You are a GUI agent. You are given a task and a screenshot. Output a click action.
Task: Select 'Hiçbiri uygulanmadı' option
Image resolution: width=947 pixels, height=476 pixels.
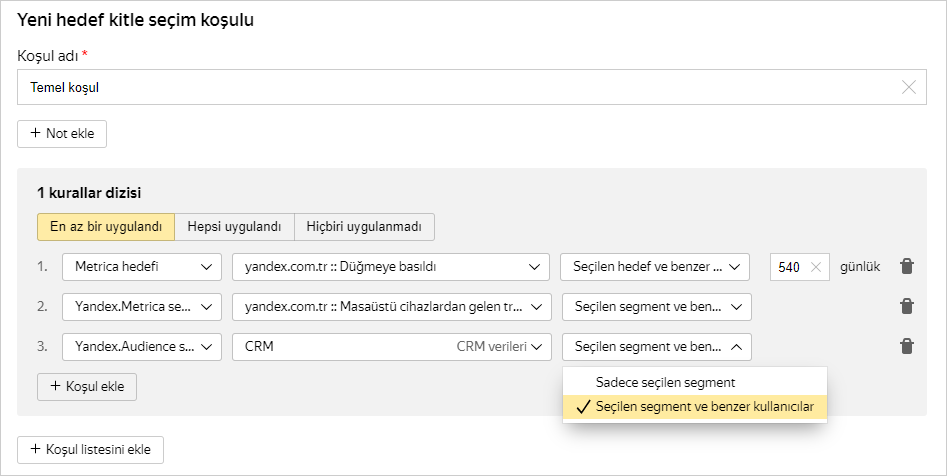[364, 227]
